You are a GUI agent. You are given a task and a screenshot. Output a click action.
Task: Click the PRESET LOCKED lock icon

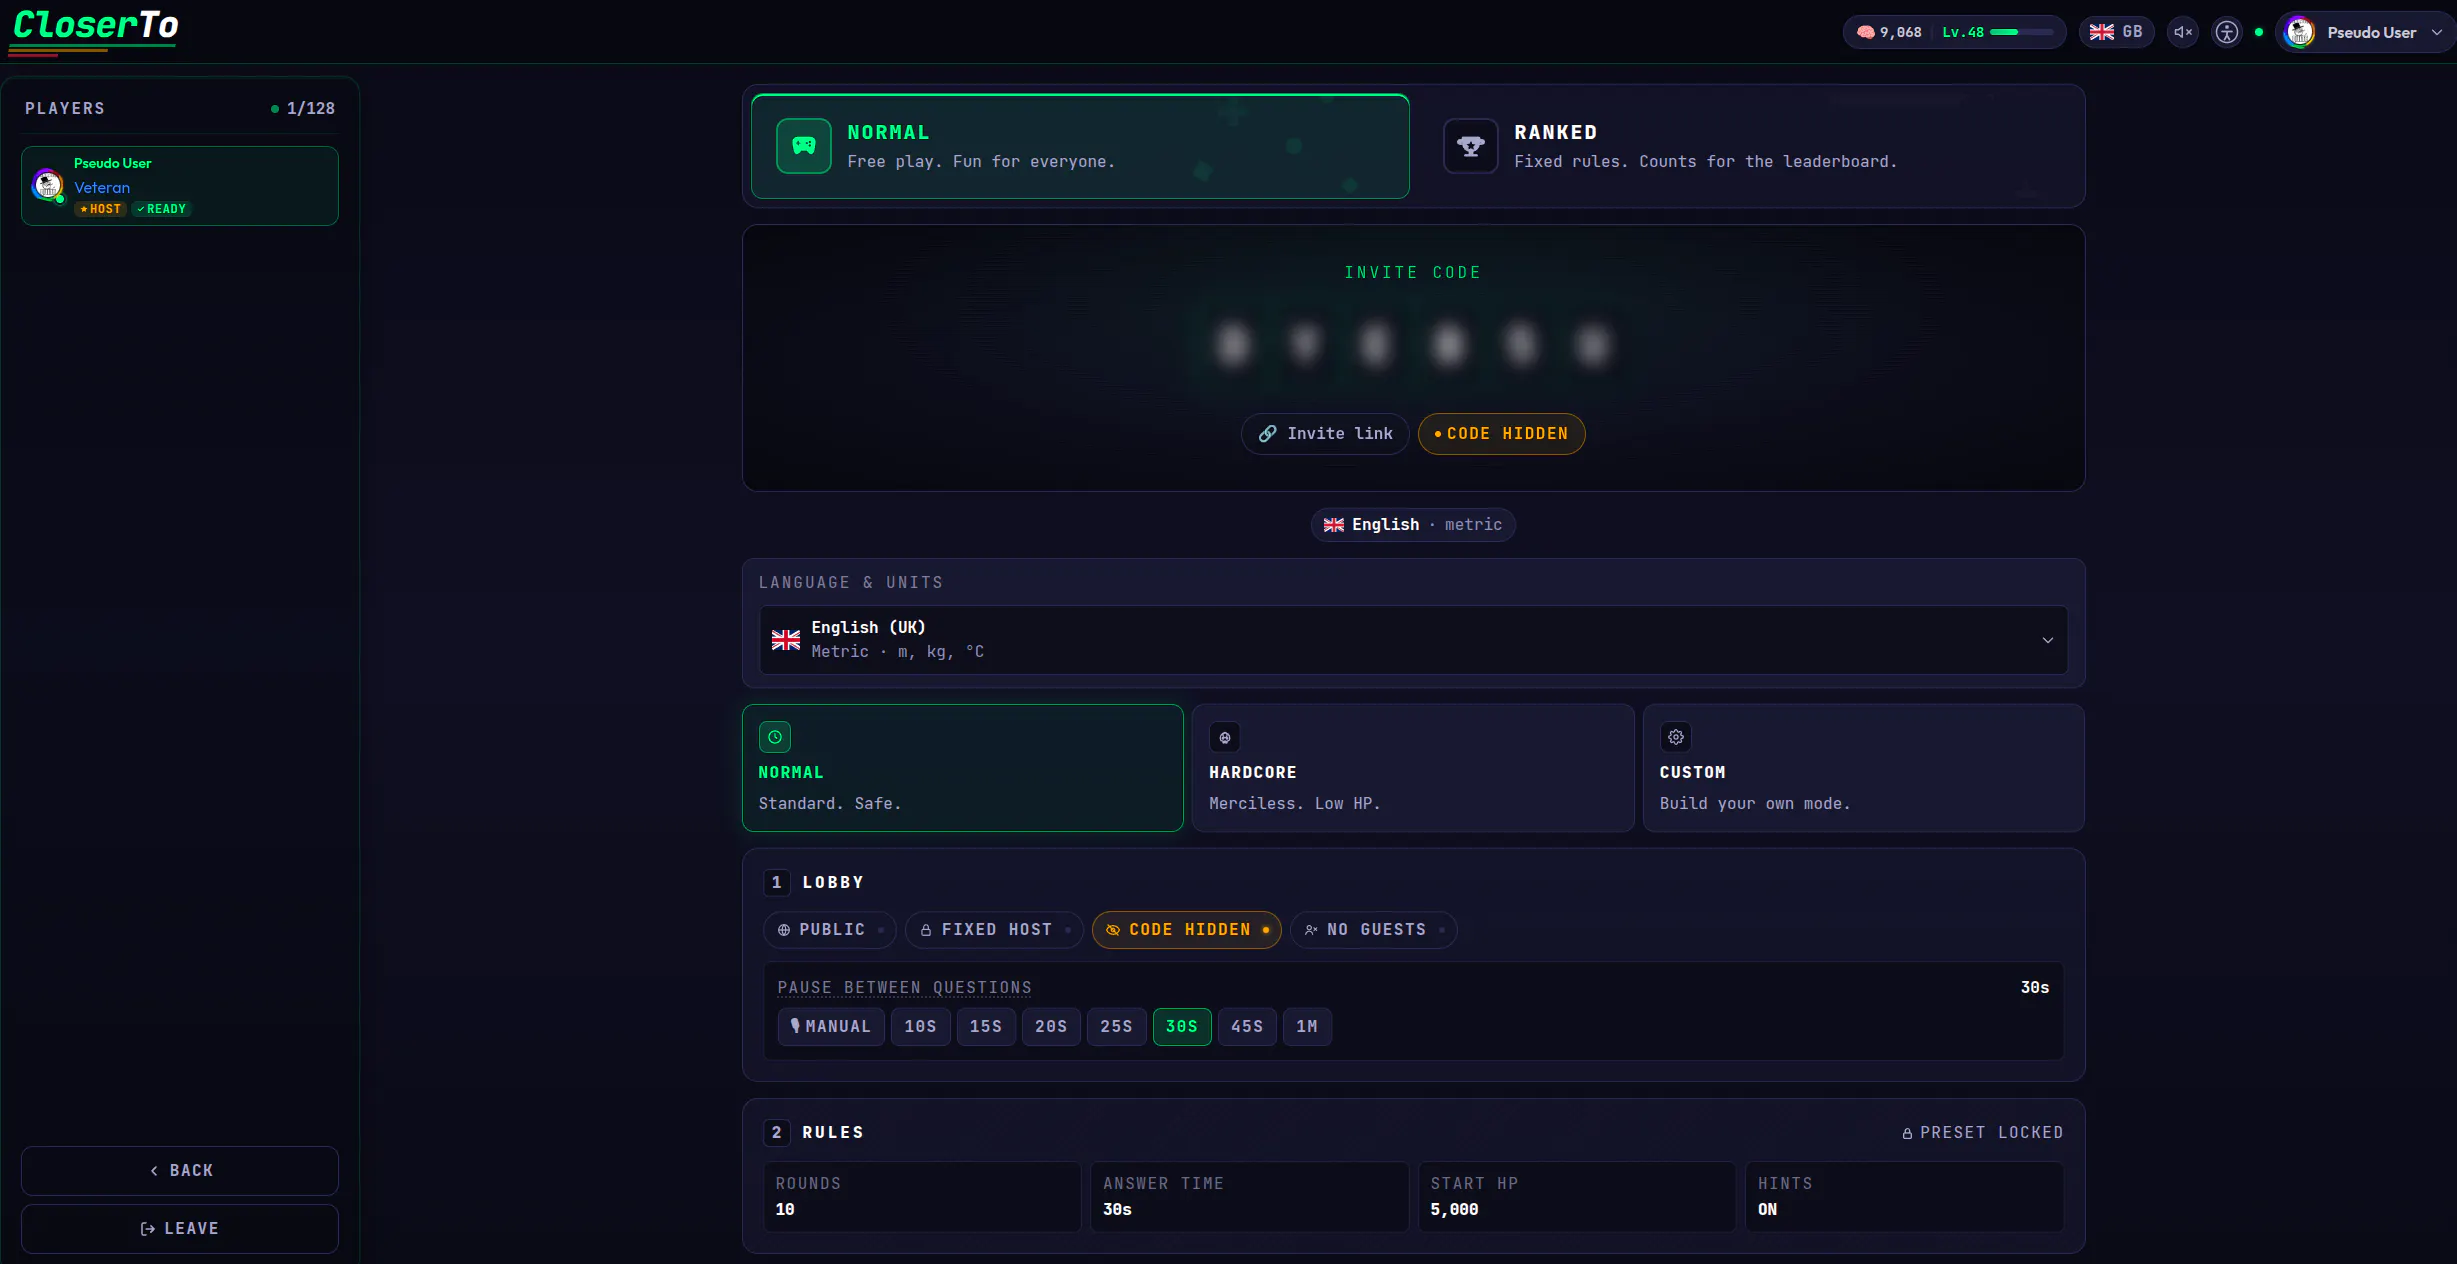click(1907, 1133)
